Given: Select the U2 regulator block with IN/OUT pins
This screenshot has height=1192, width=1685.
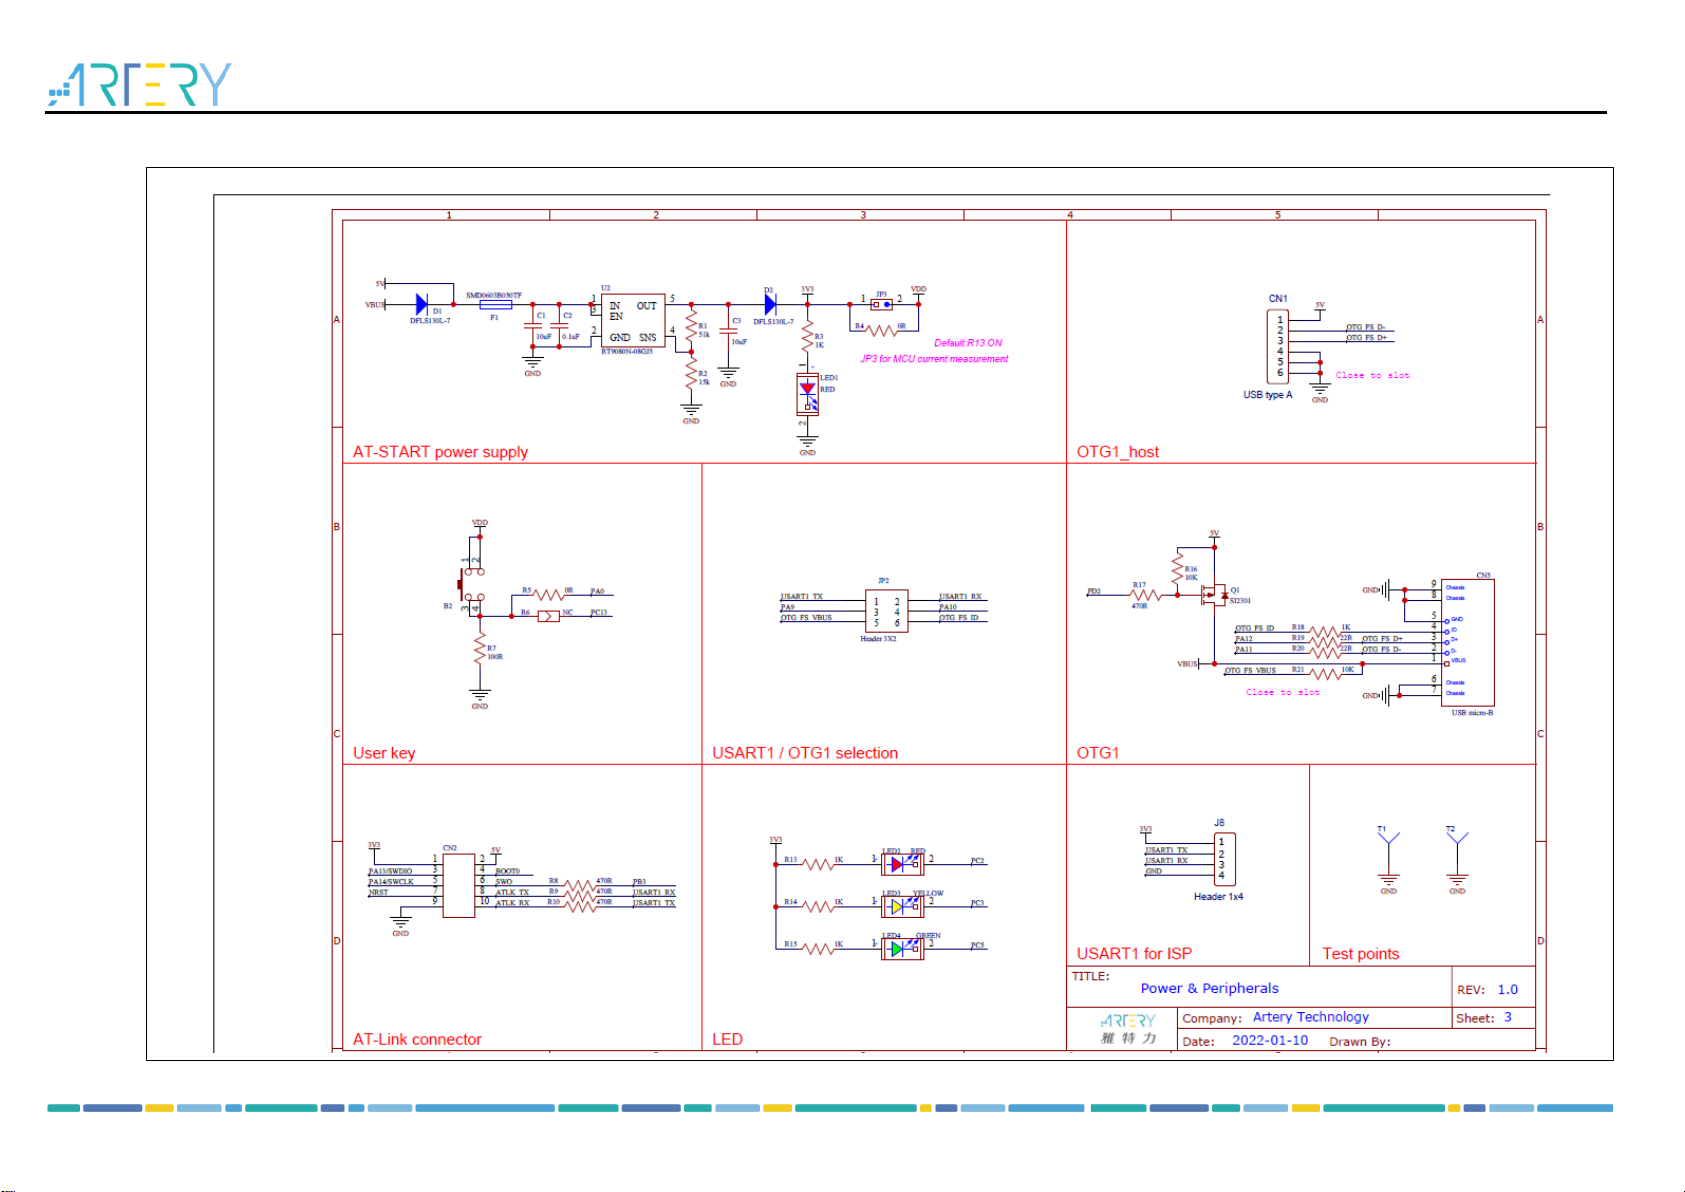Looking at the screenshot, I should coord(632,320).
